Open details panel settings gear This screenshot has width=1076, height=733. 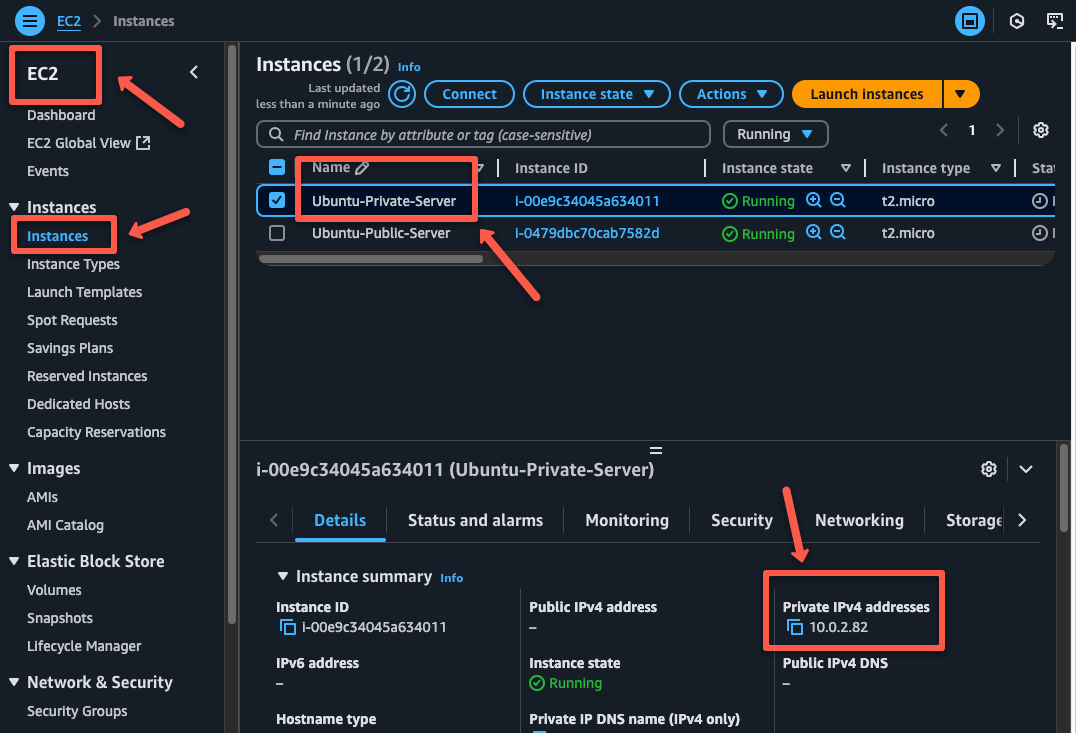pyautogui.click(x=988, y=469)
